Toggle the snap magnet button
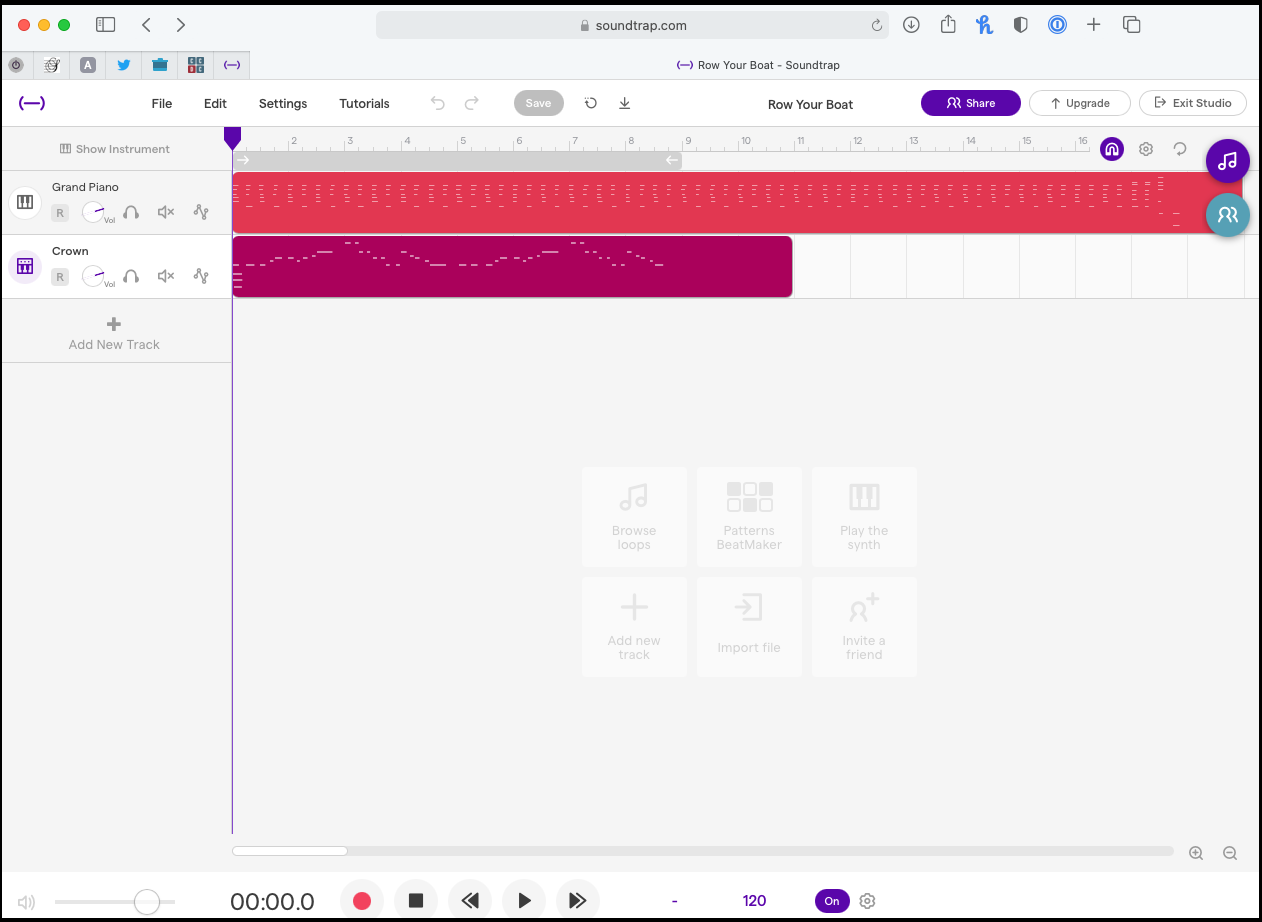Image resolution: width=1262 pixels, height=922 pixels. [1112, 149]
